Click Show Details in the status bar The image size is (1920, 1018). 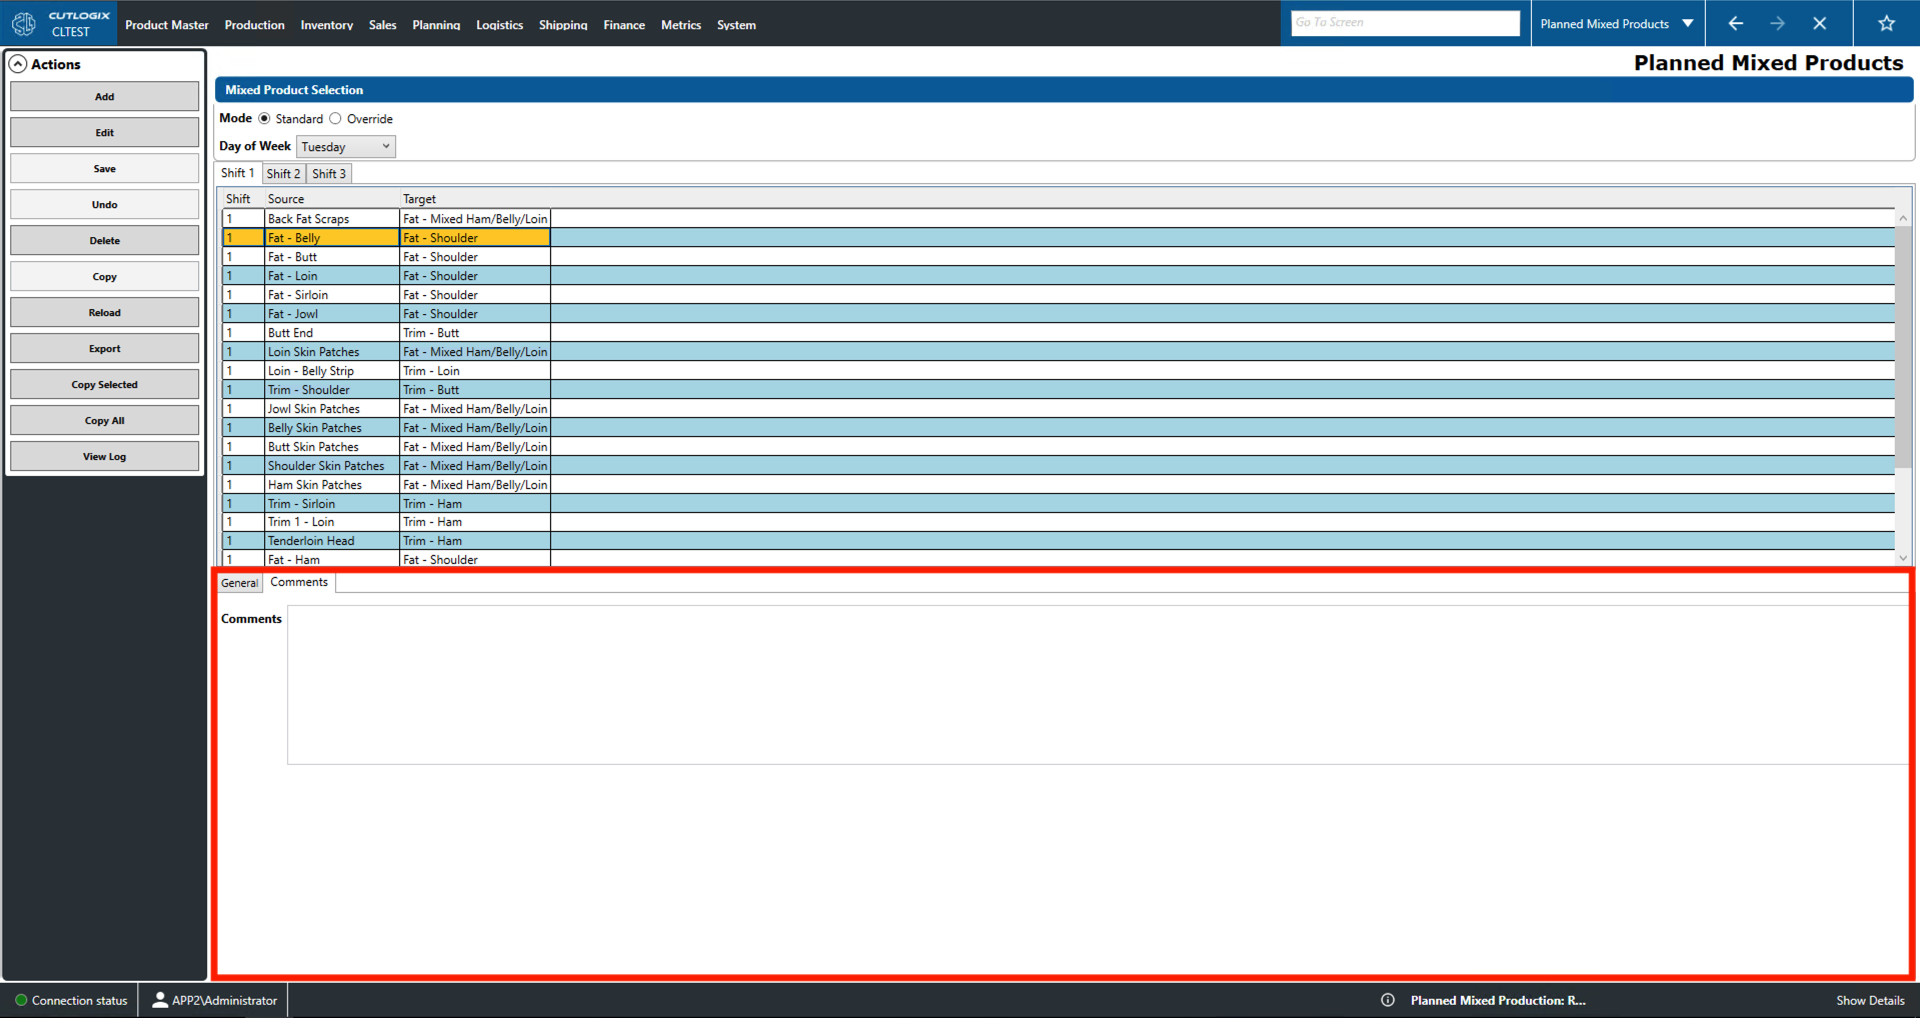tap(1869, 999)
